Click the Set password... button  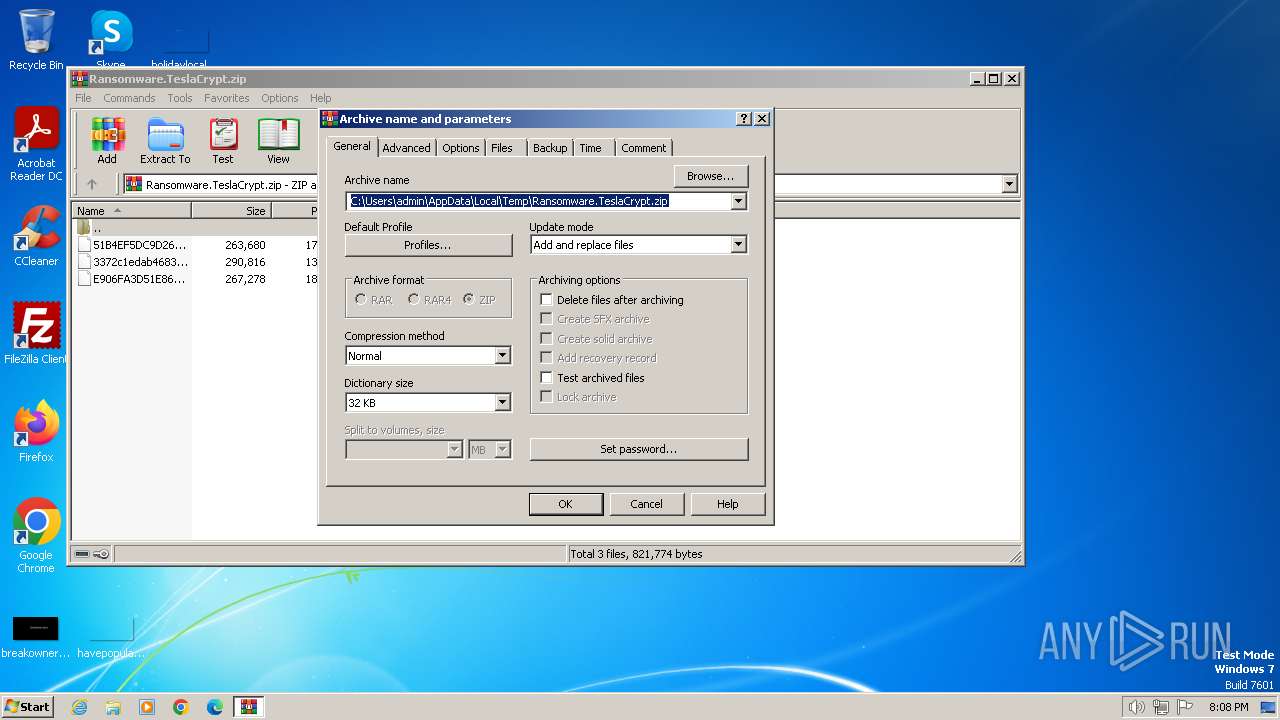tap(639, 449)
